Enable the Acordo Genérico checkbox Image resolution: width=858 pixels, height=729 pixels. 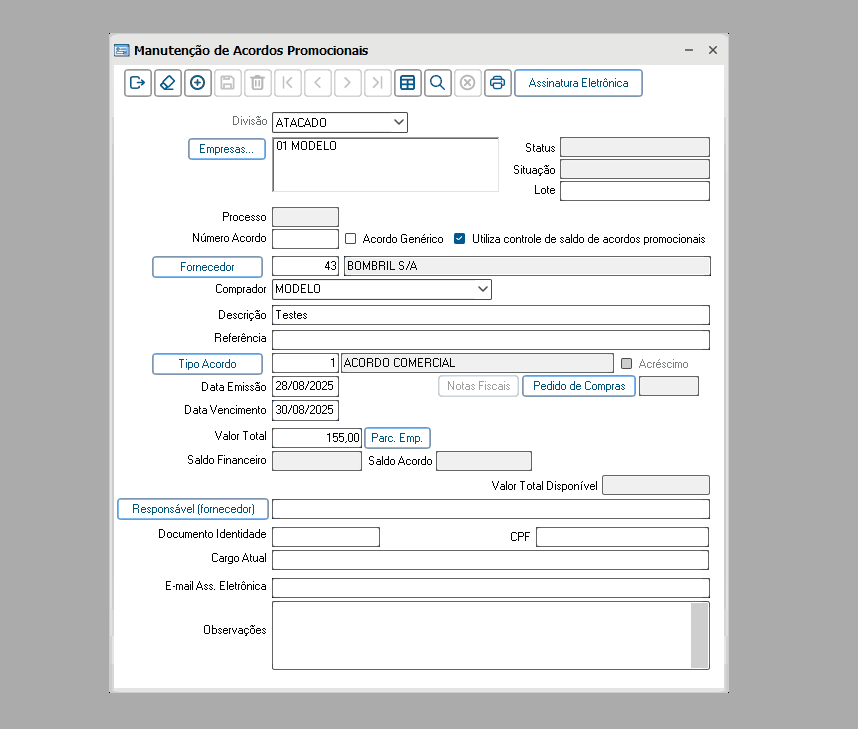click(x=351, y=239)
